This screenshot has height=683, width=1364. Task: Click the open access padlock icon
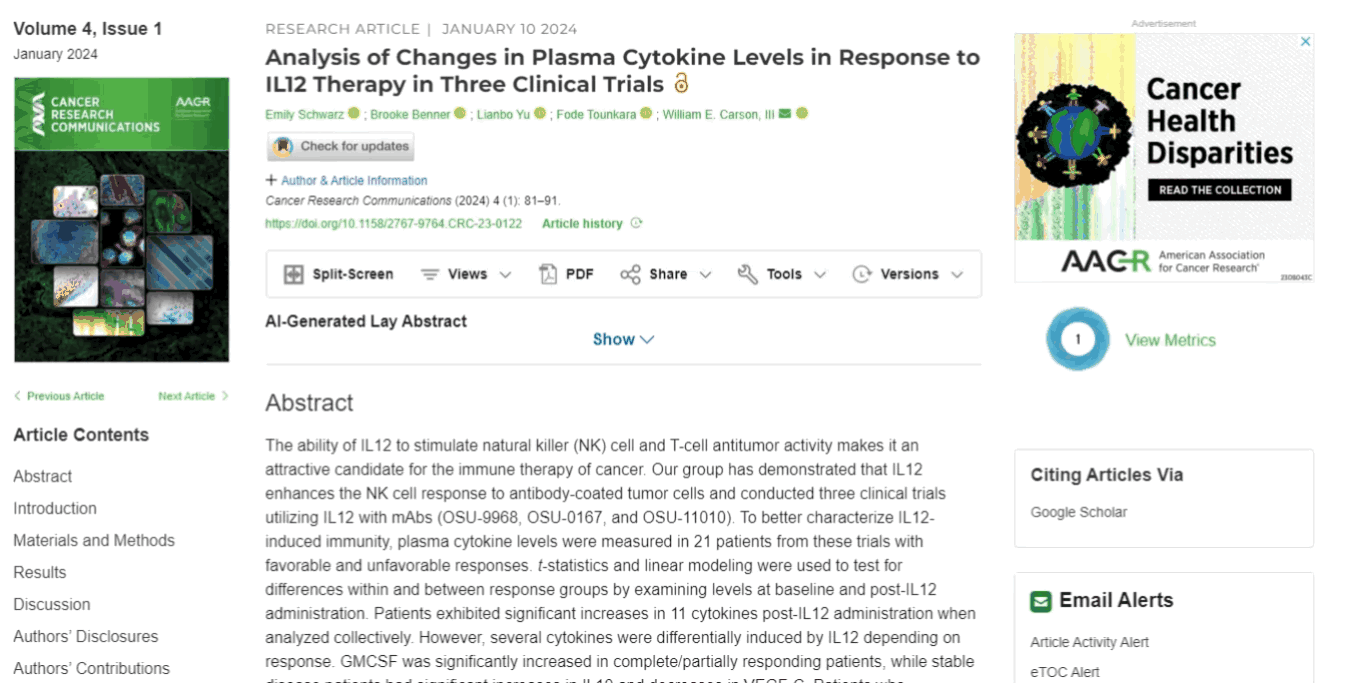pyautogui.click(x=682, y=83)
